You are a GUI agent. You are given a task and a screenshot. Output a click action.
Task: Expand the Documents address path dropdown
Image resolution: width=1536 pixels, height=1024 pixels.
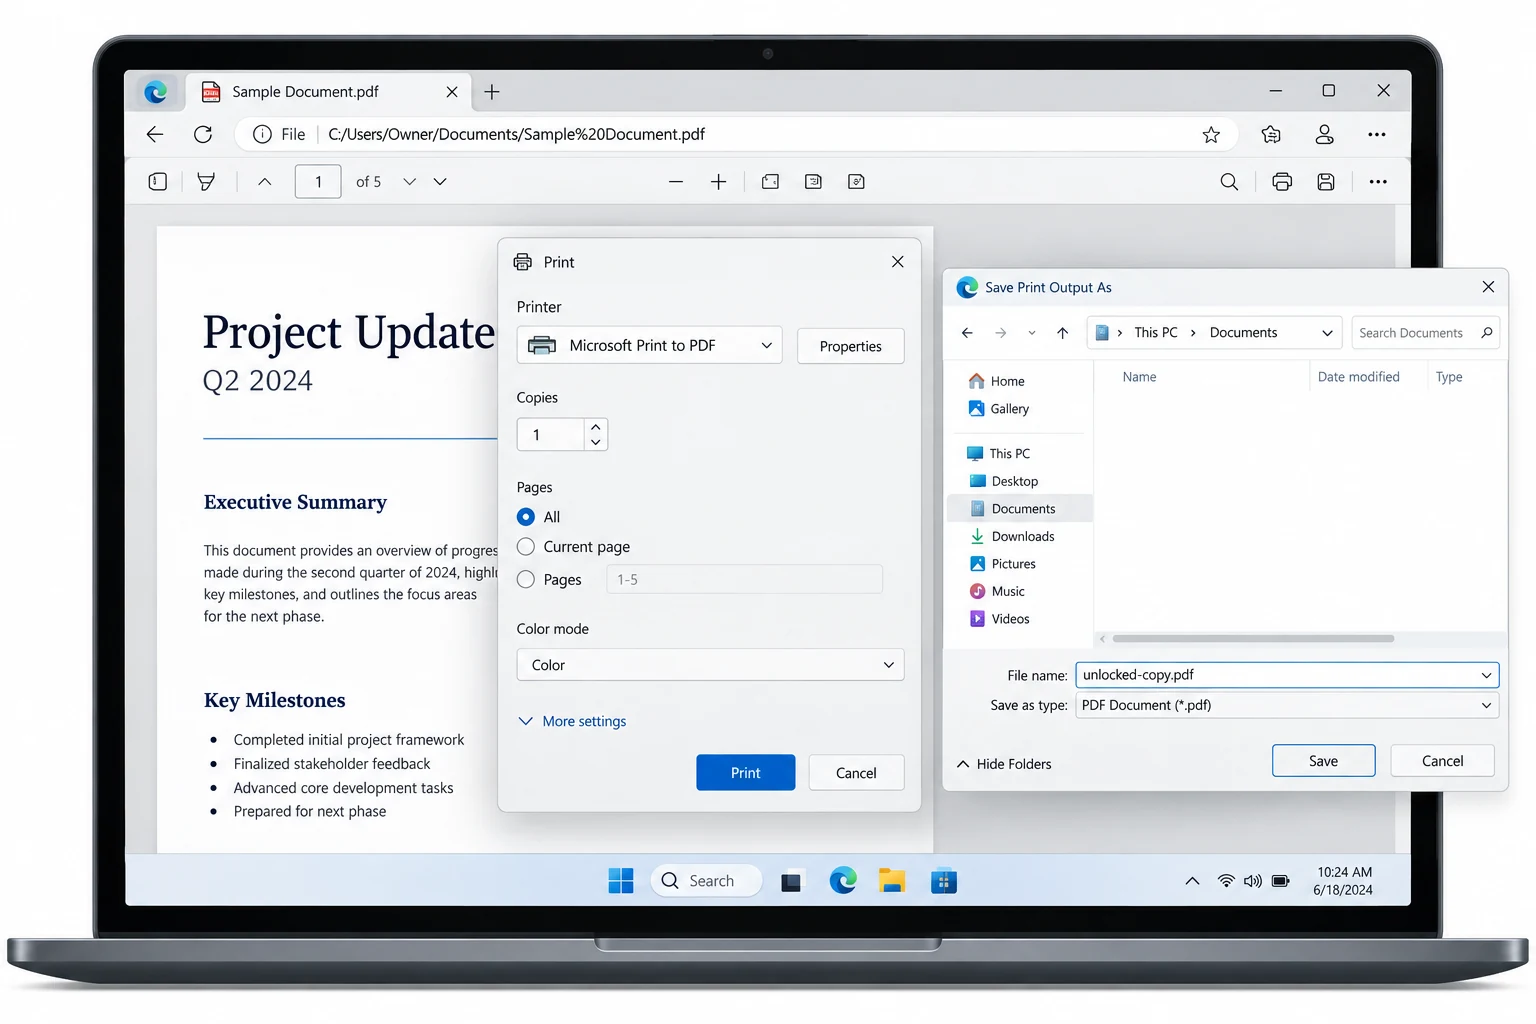coord(1327,333)
